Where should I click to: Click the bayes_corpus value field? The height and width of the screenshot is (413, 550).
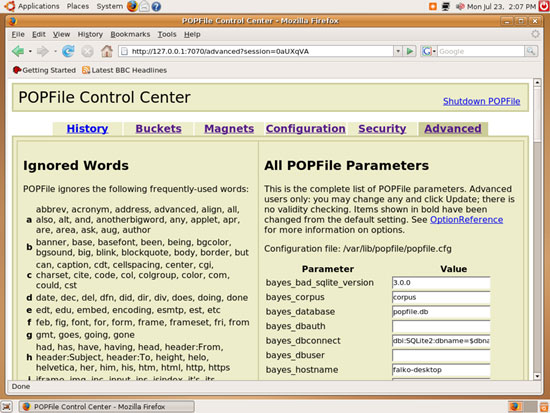[441, 297]
